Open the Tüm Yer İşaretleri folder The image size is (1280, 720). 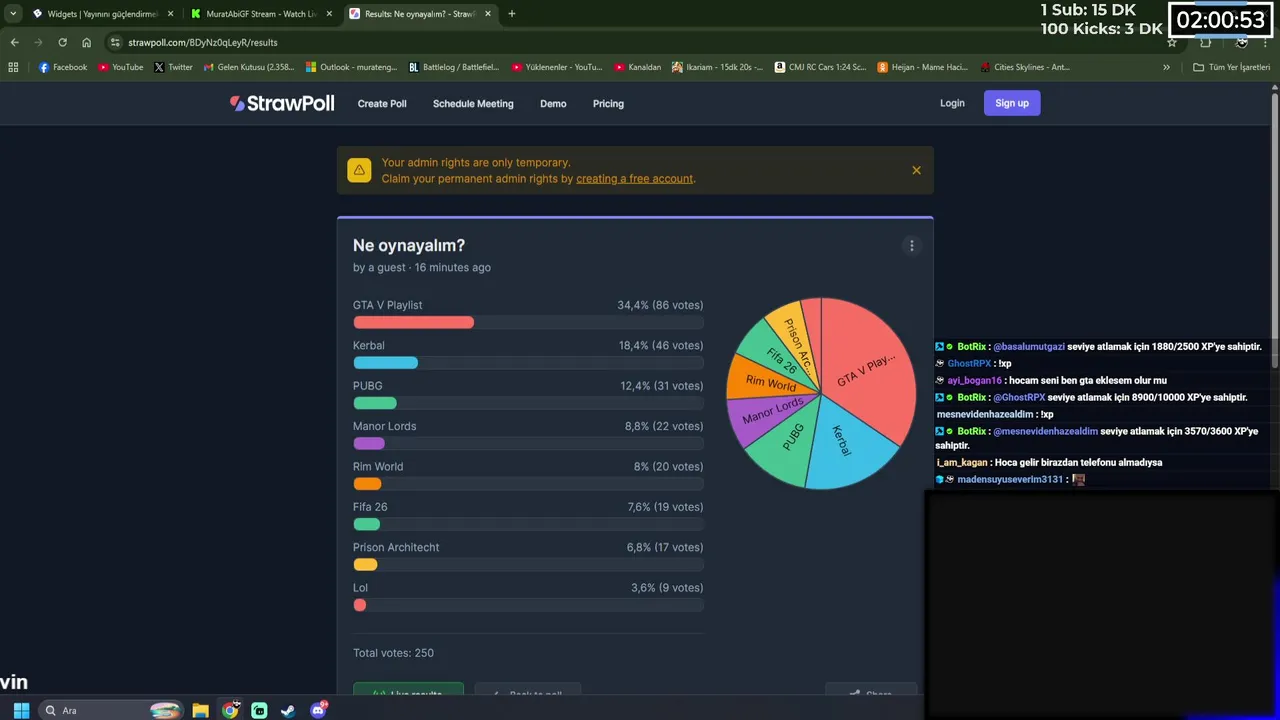(1231, 67)
